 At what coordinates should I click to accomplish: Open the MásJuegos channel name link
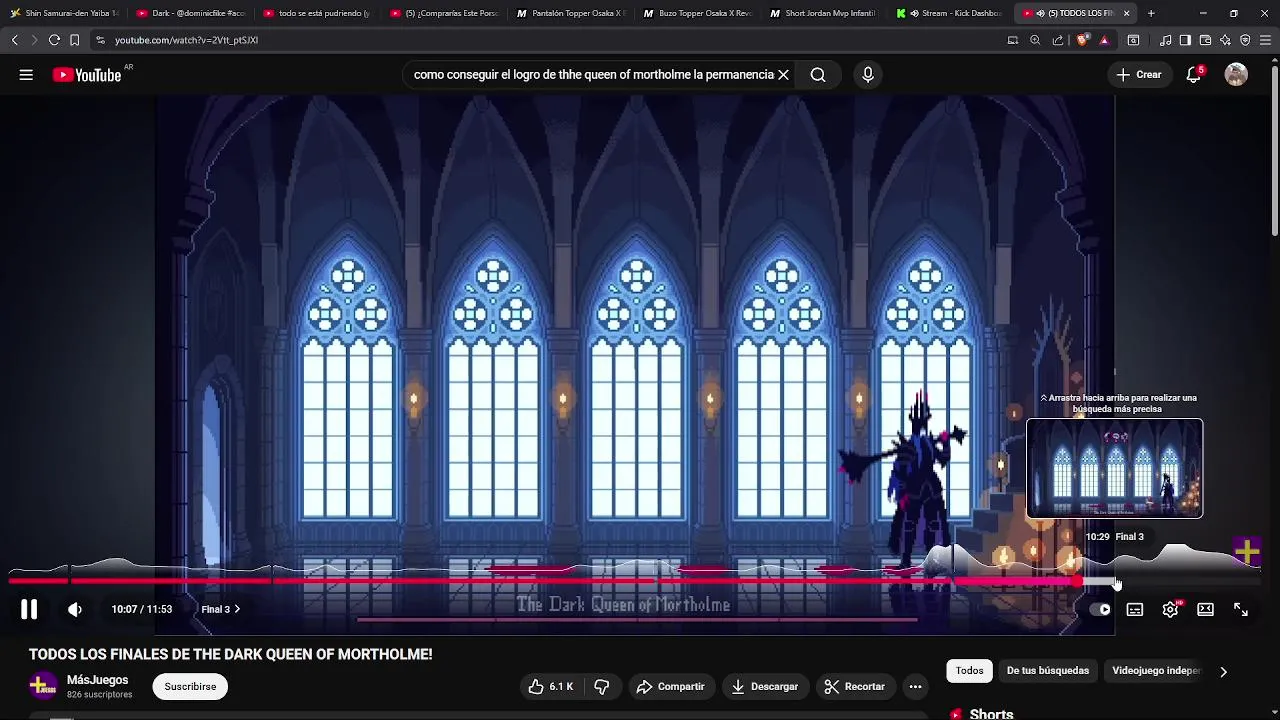(97, 680)
